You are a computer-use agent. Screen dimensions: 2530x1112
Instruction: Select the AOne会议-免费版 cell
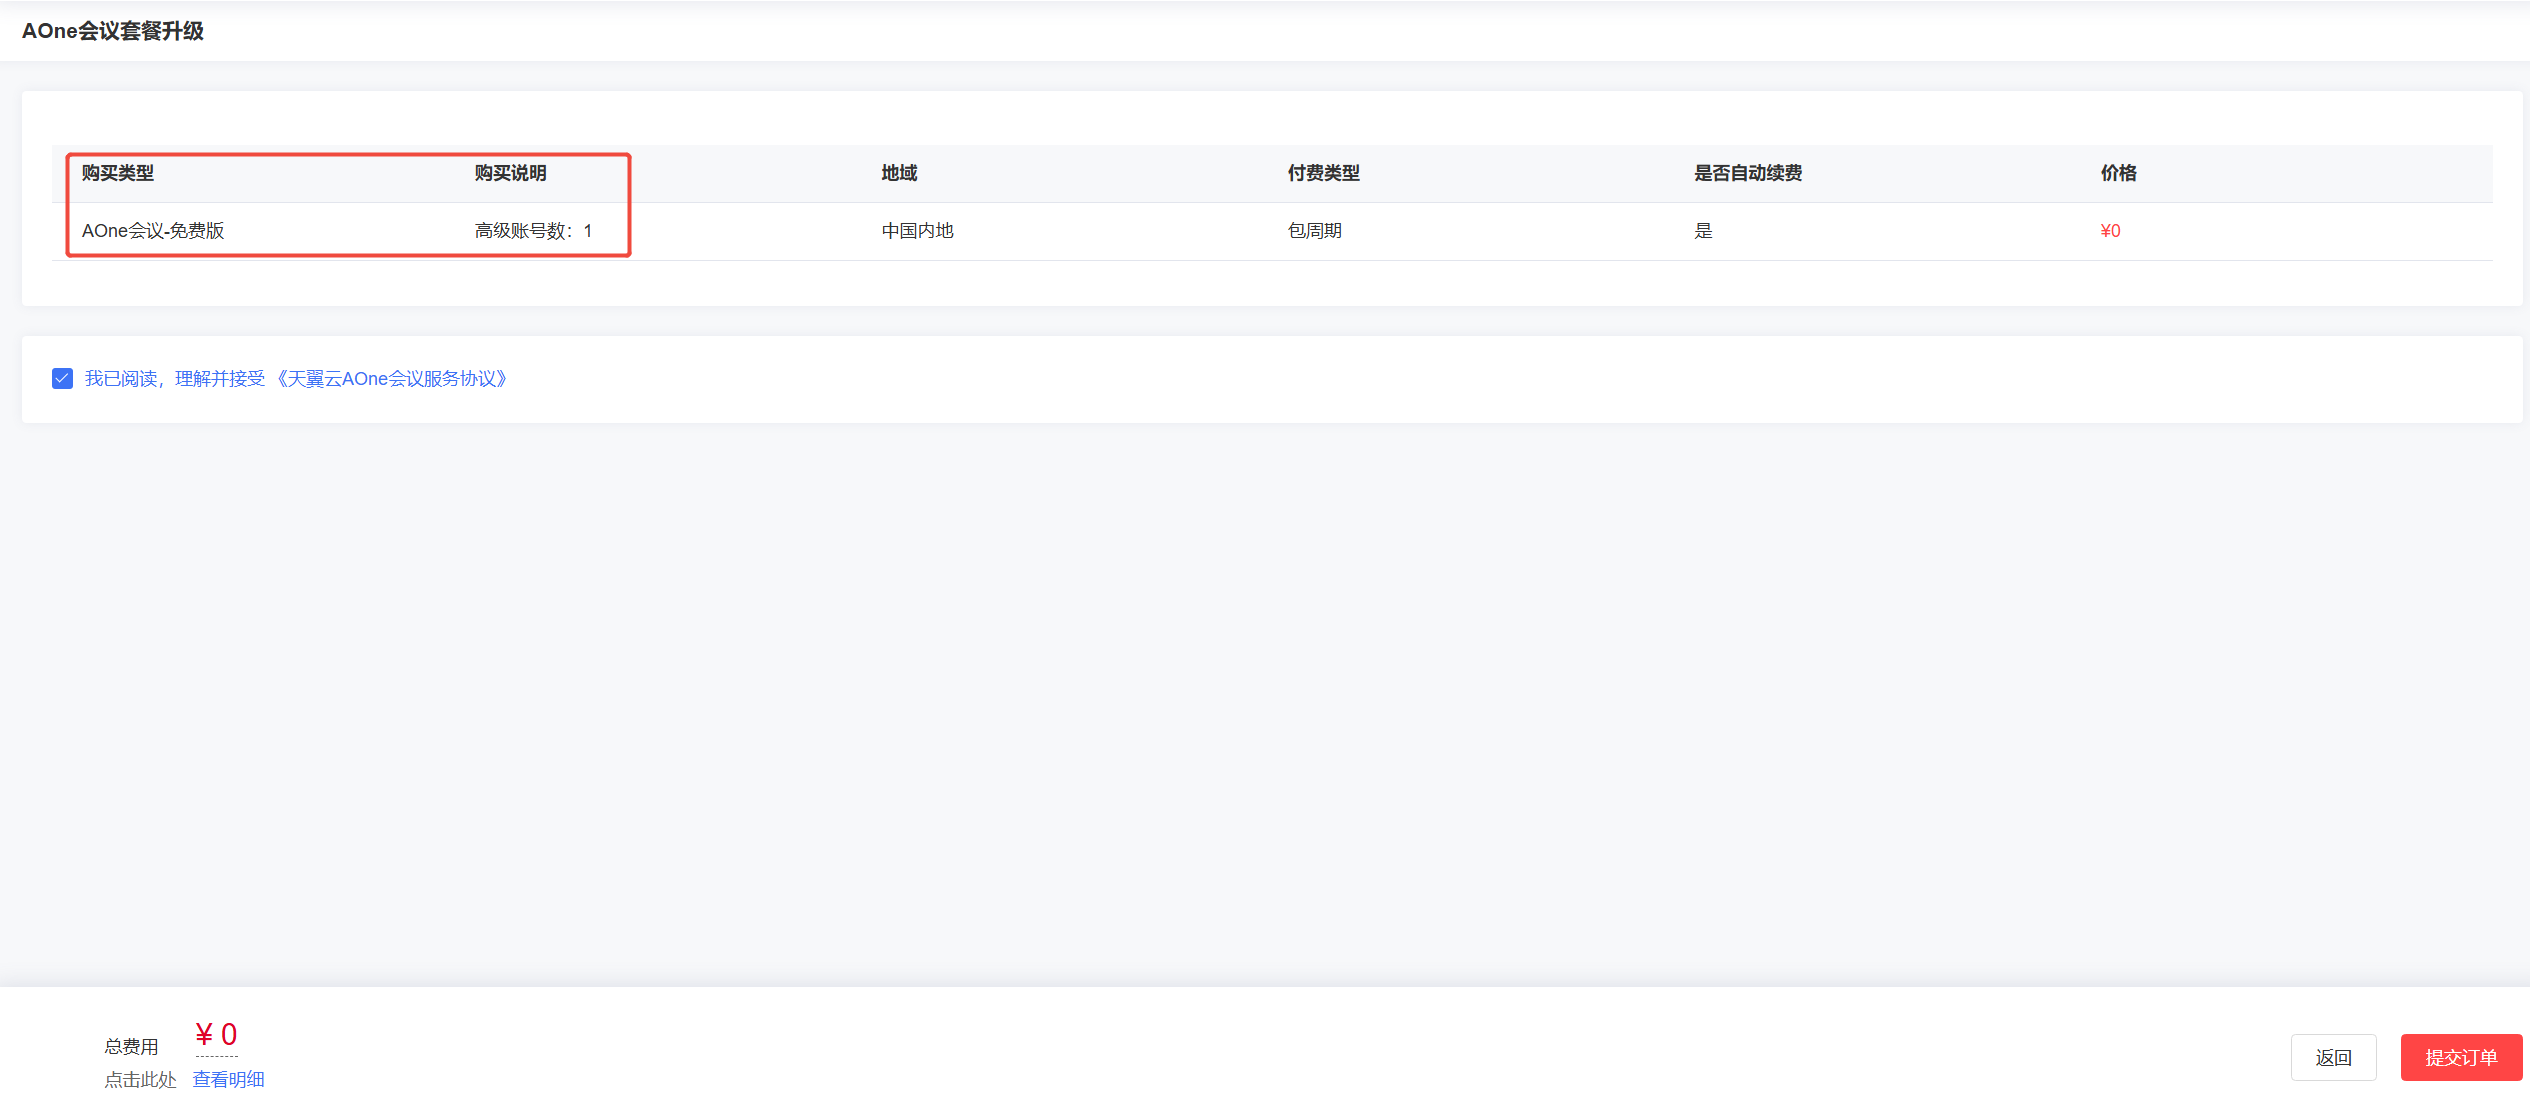pyautogui.click(x=153, y=231)
